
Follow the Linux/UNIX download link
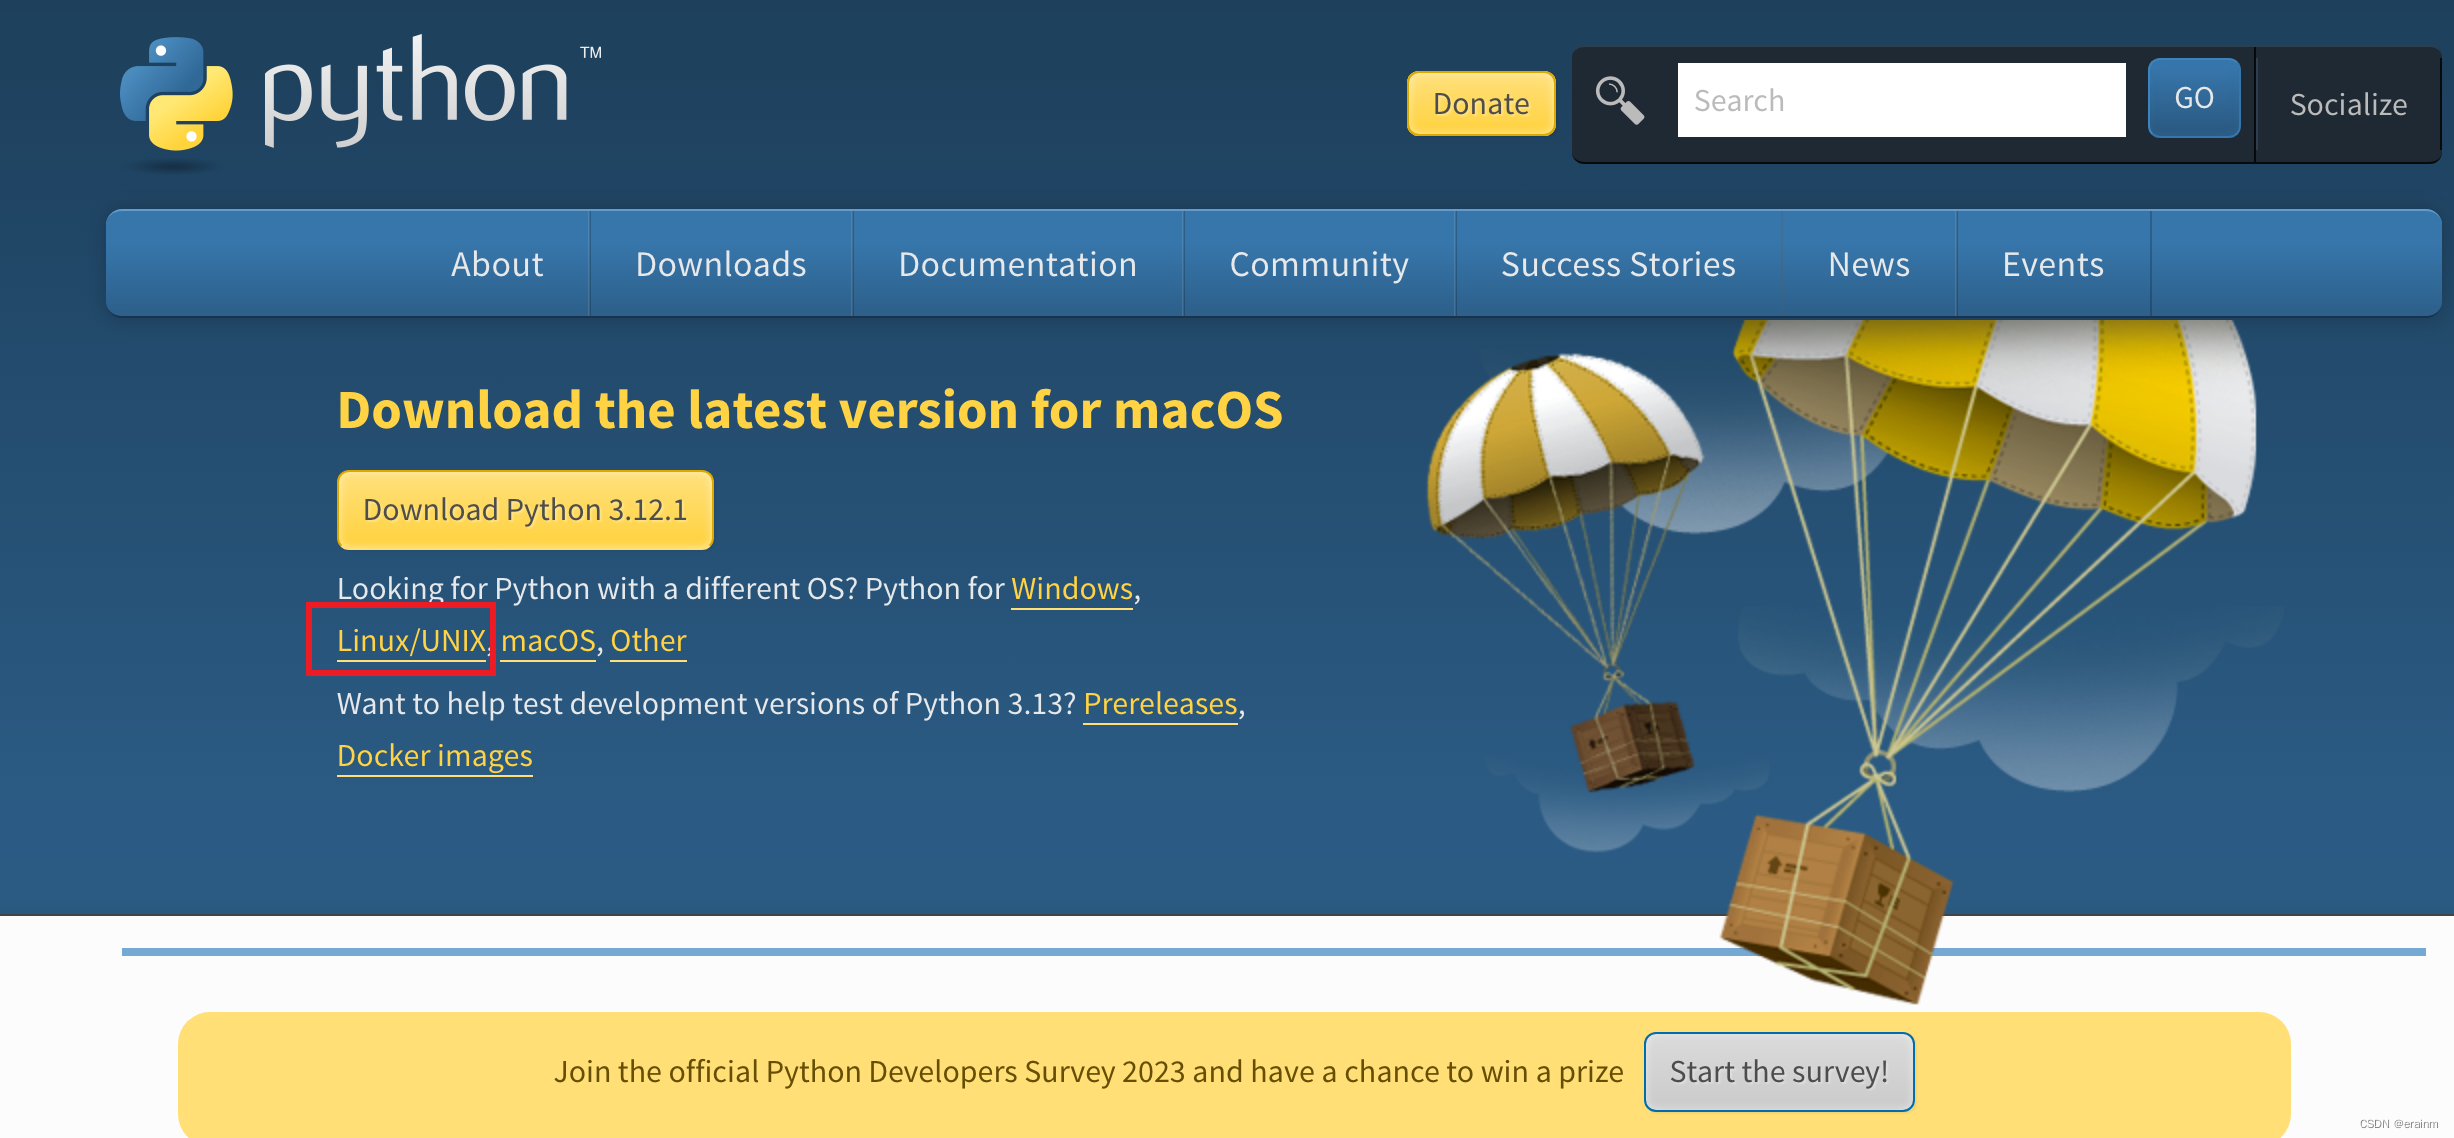pos(412,641)
